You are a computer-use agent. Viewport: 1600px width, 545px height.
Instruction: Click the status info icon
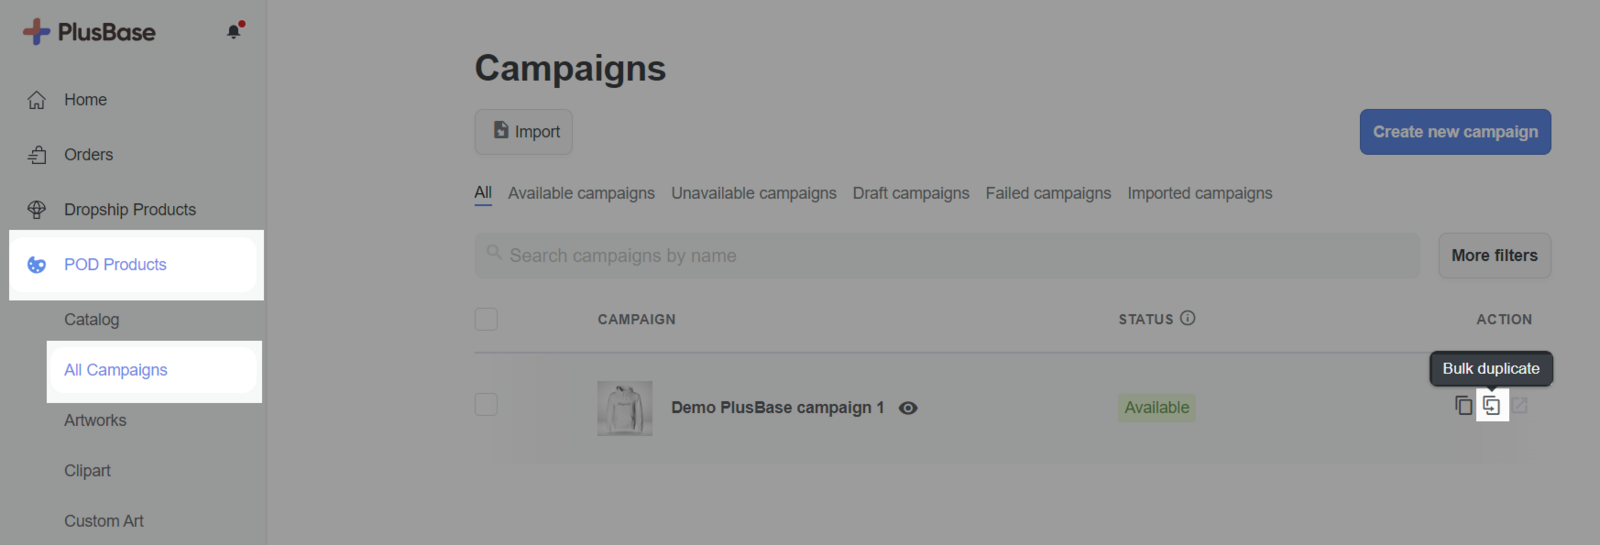[1187, 318]
